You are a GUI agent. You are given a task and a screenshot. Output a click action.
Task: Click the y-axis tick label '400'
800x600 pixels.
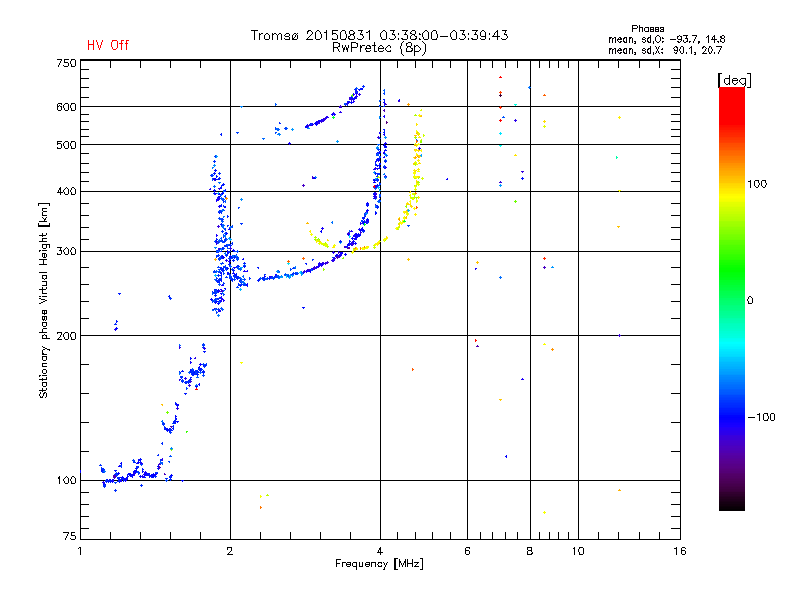(x=66, y=191)
